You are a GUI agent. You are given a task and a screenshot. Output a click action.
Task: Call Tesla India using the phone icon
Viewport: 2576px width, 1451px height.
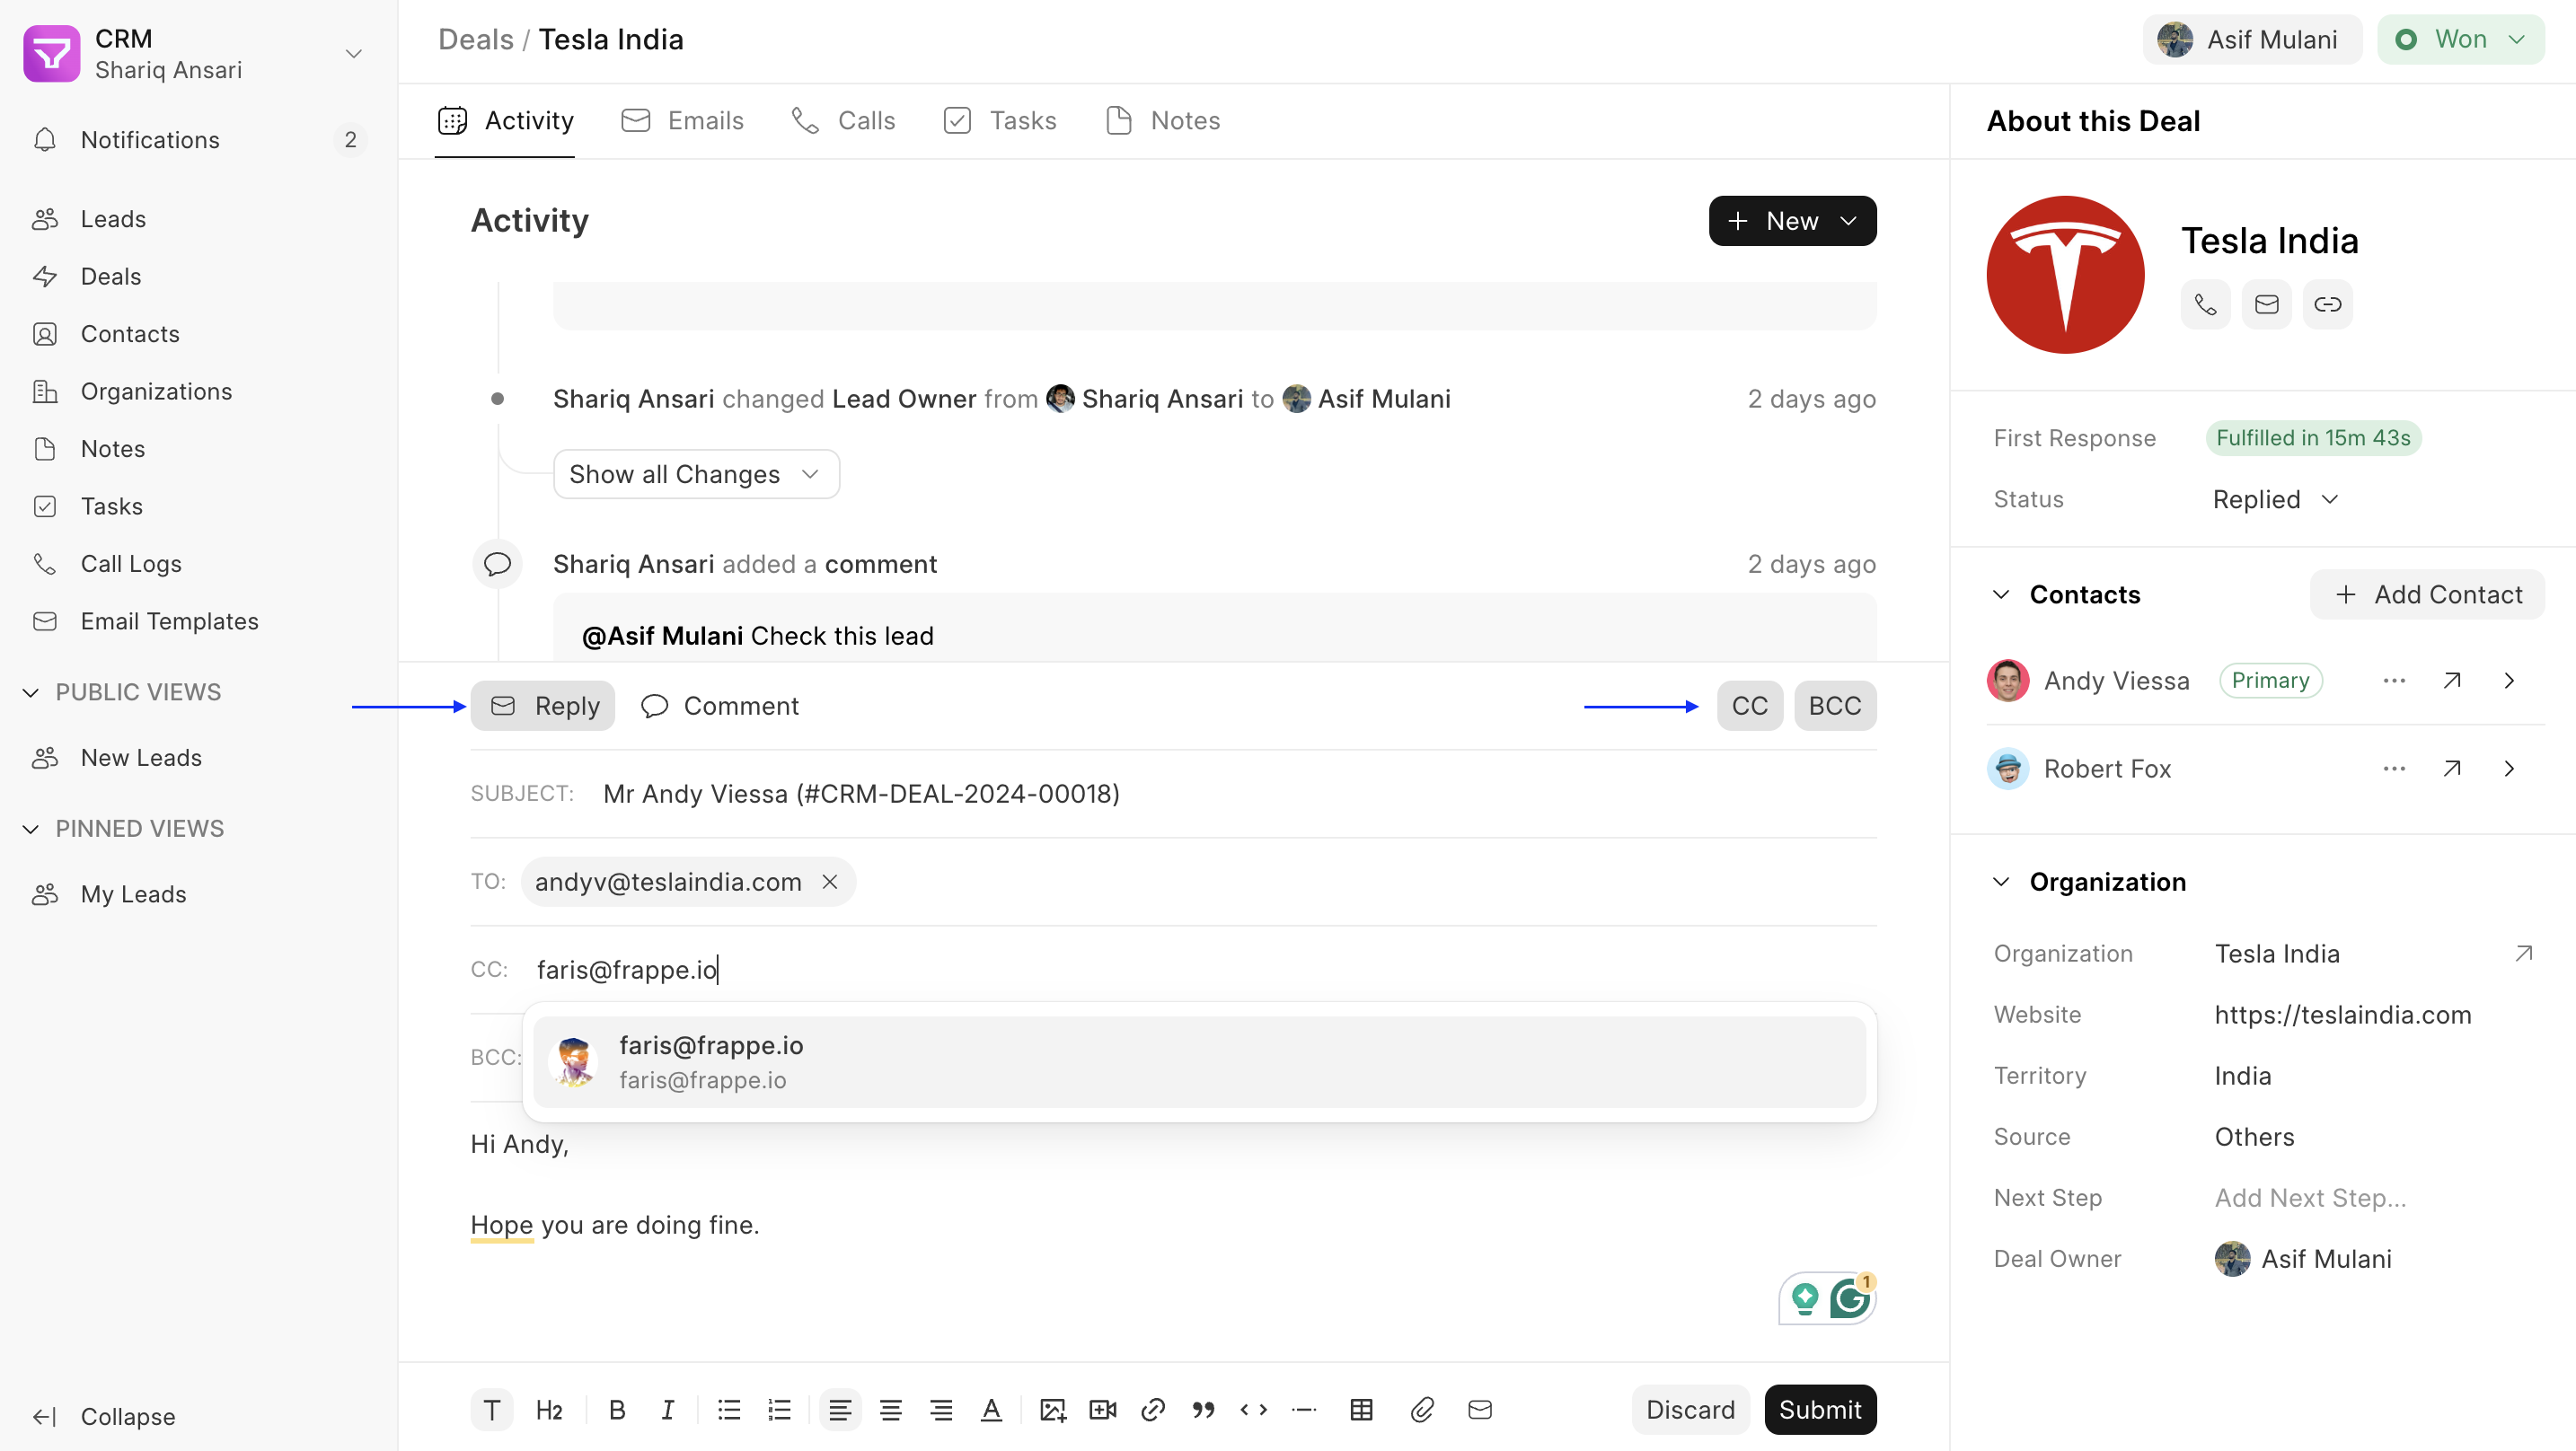click(2205, 304)
